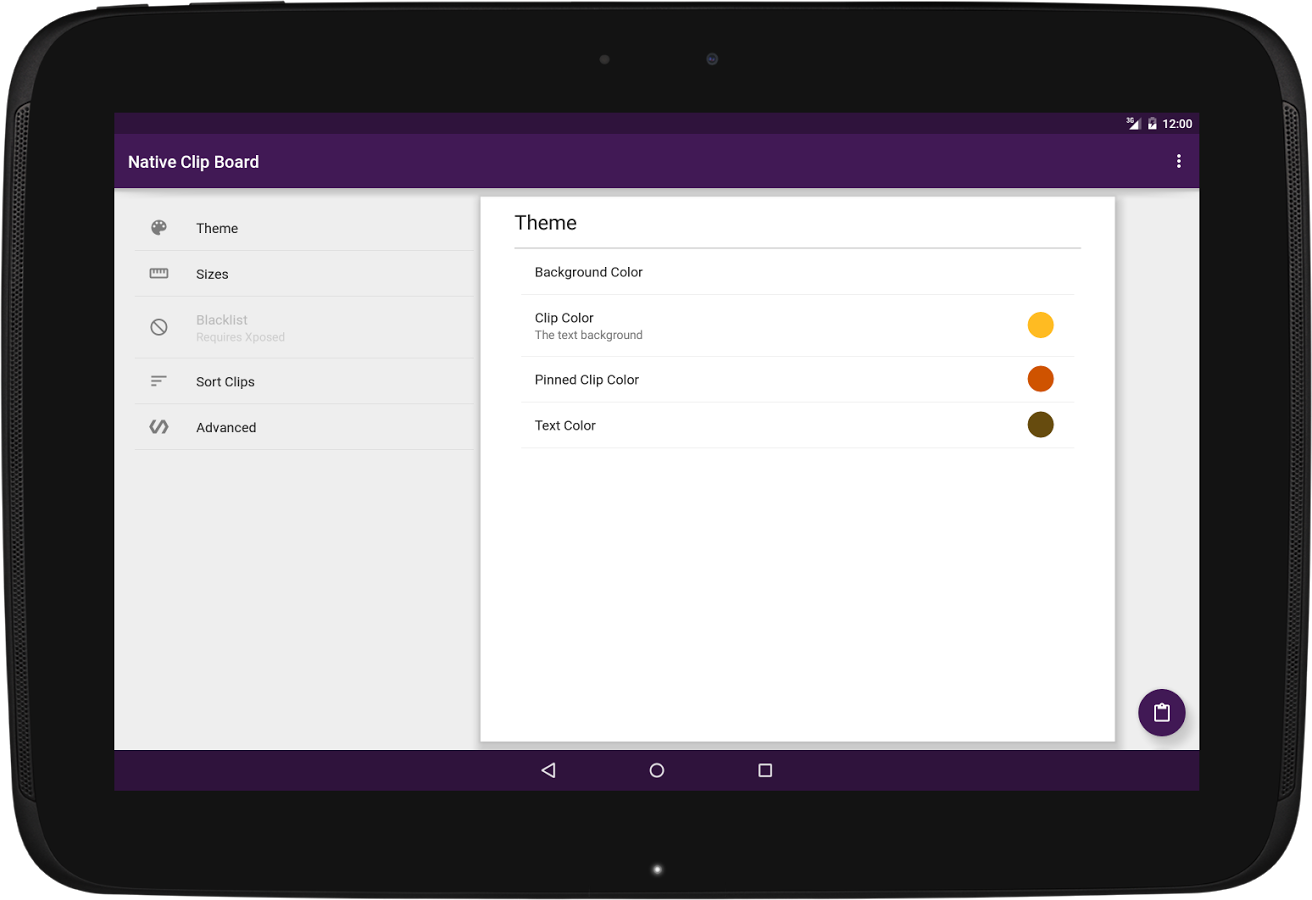Click the Native Clip Board title
1312x900 pixels.
(x=193, y=161)
